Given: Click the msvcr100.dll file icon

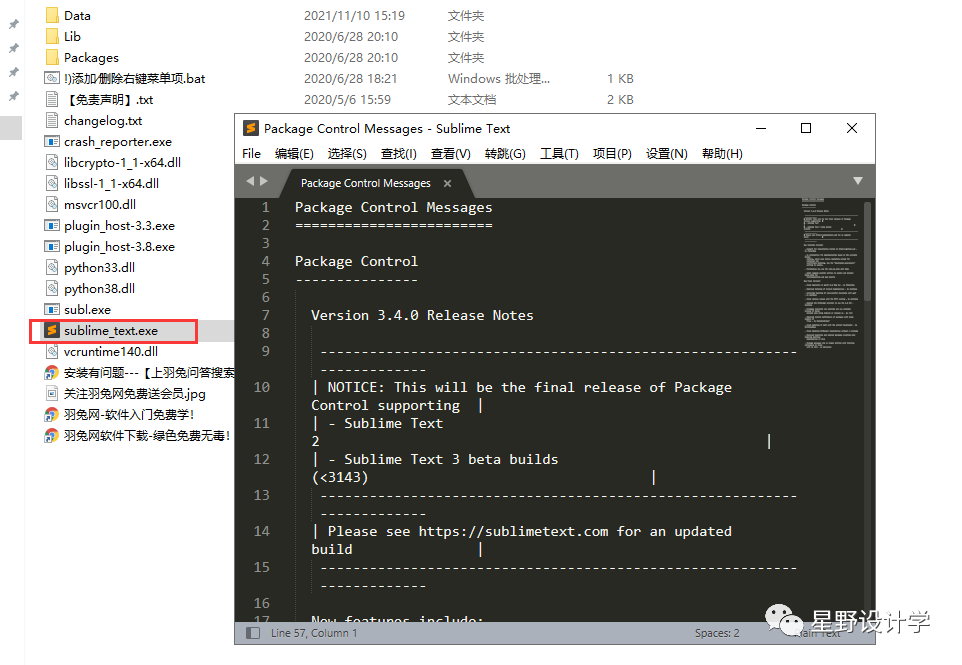Looking at the screenshot, I should (52, 204).
